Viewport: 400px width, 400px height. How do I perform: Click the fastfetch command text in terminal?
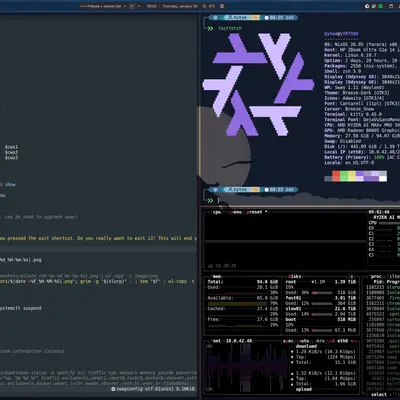tap(230, 28)
